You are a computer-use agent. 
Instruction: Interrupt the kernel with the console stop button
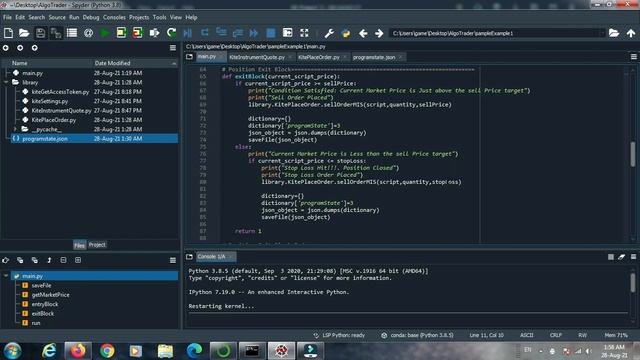(611, 257)
